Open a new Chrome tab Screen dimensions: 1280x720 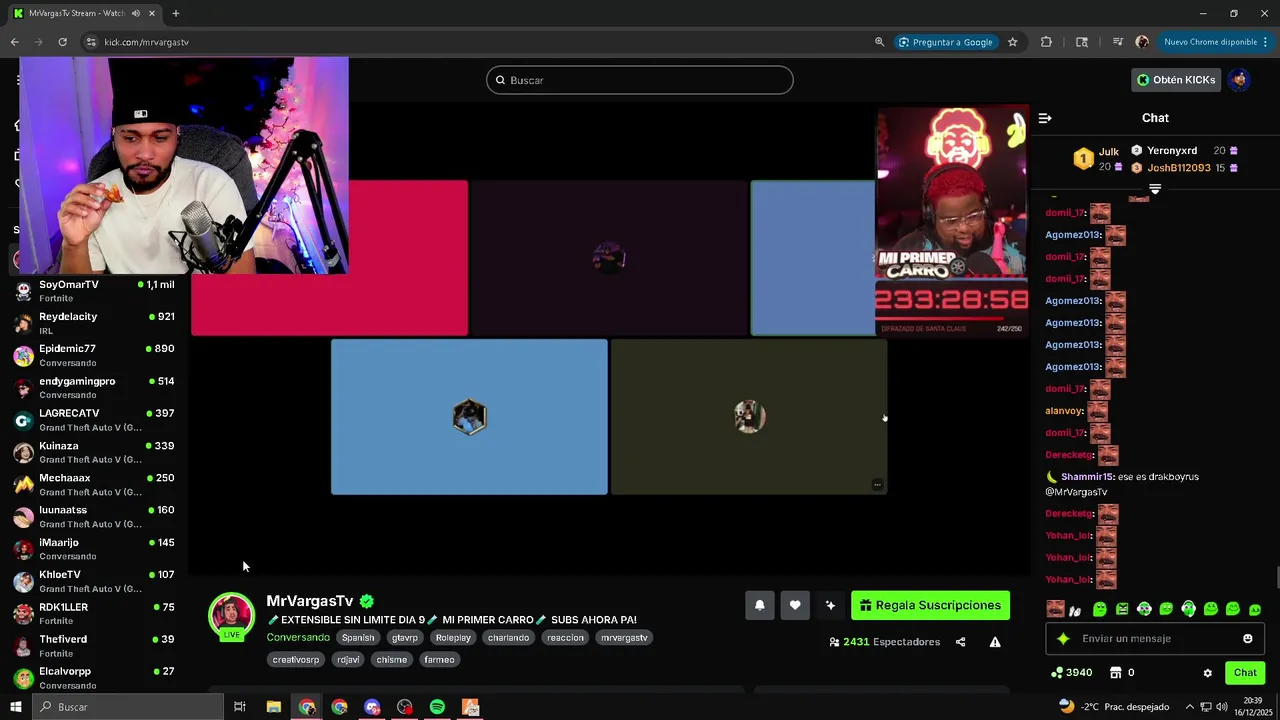175,13
